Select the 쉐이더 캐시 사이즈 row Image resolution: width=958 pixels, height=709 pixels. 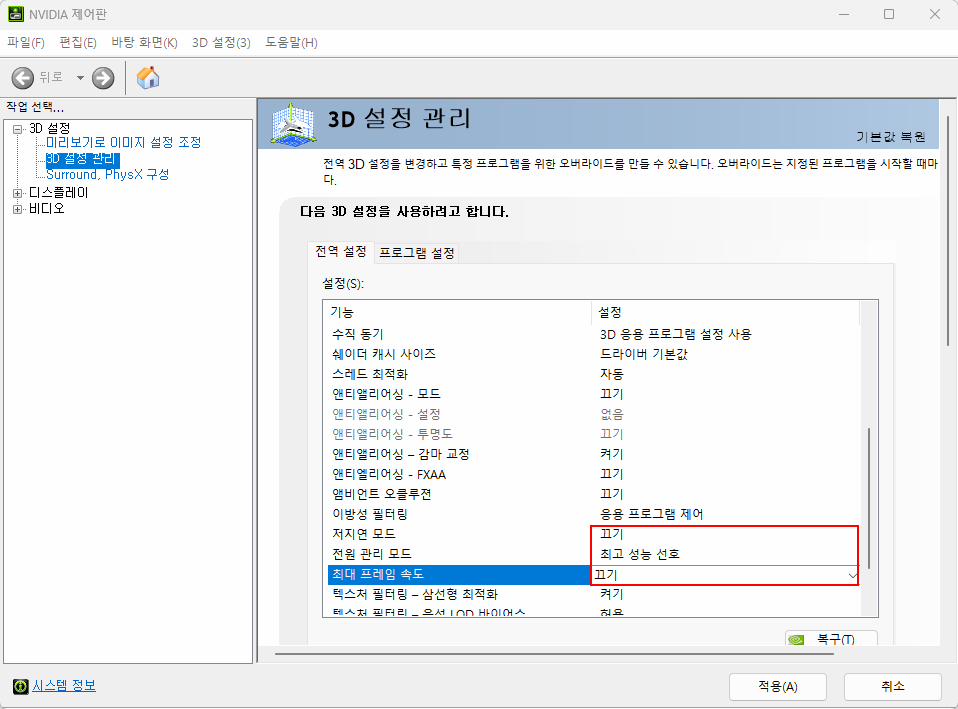pyautogui.click(x=593, y=354)
